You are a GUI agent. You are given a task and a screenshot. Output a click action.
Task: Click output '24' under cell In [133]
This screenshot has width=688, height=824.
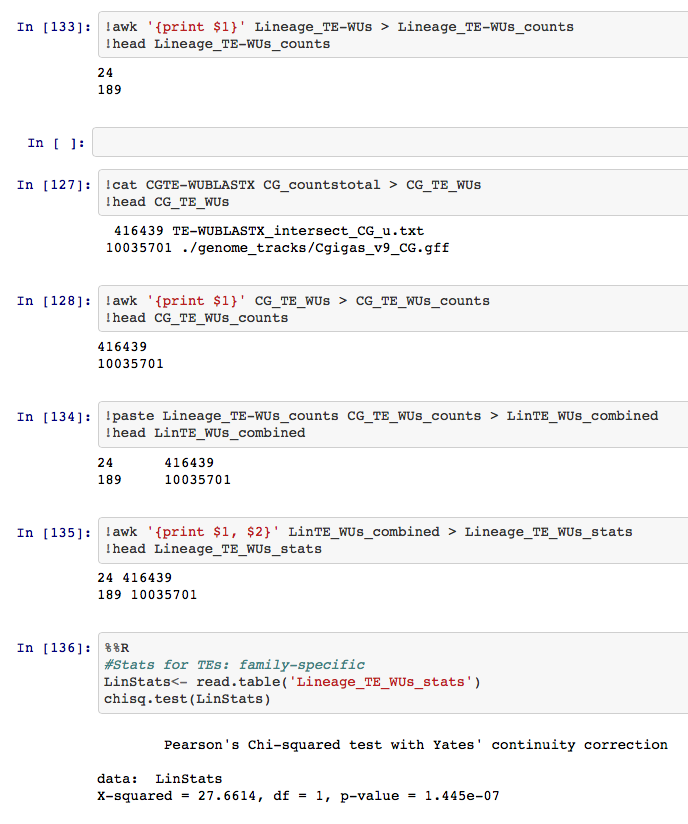[x=105, y=73]
